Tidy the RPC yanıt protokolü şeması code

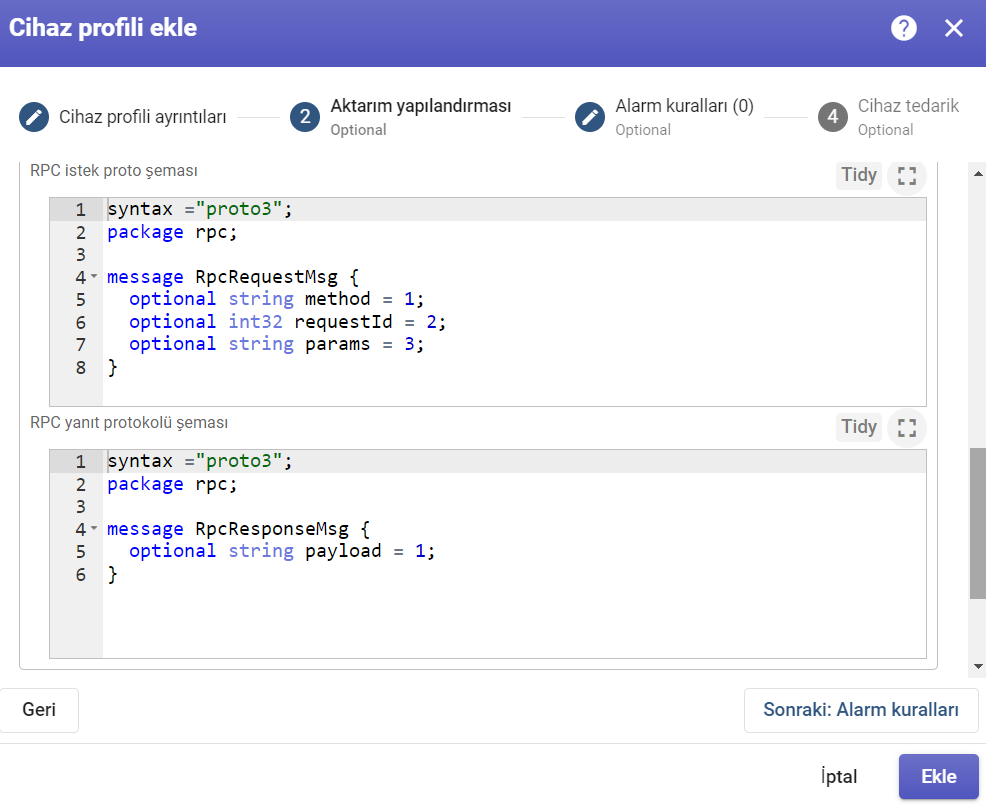tap(859, 427)
